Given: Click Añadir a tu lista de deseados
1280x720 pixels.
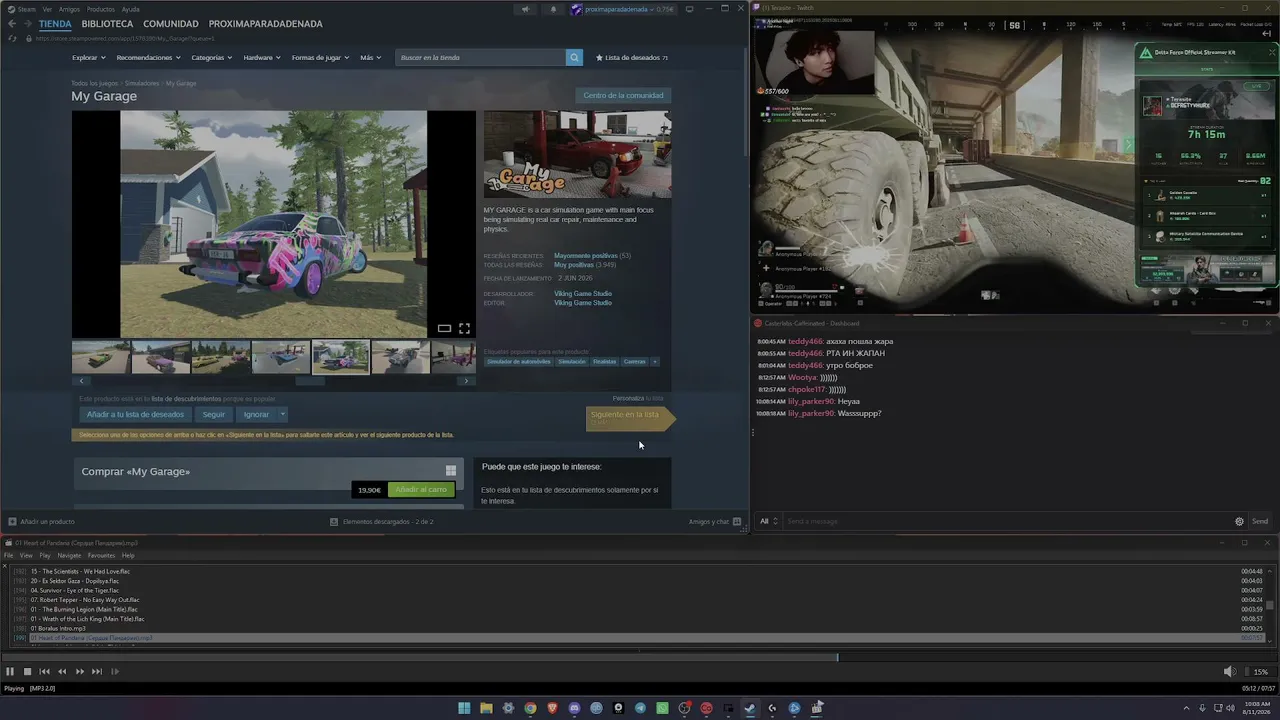Looking at the screenshot, I should [135, 414].
